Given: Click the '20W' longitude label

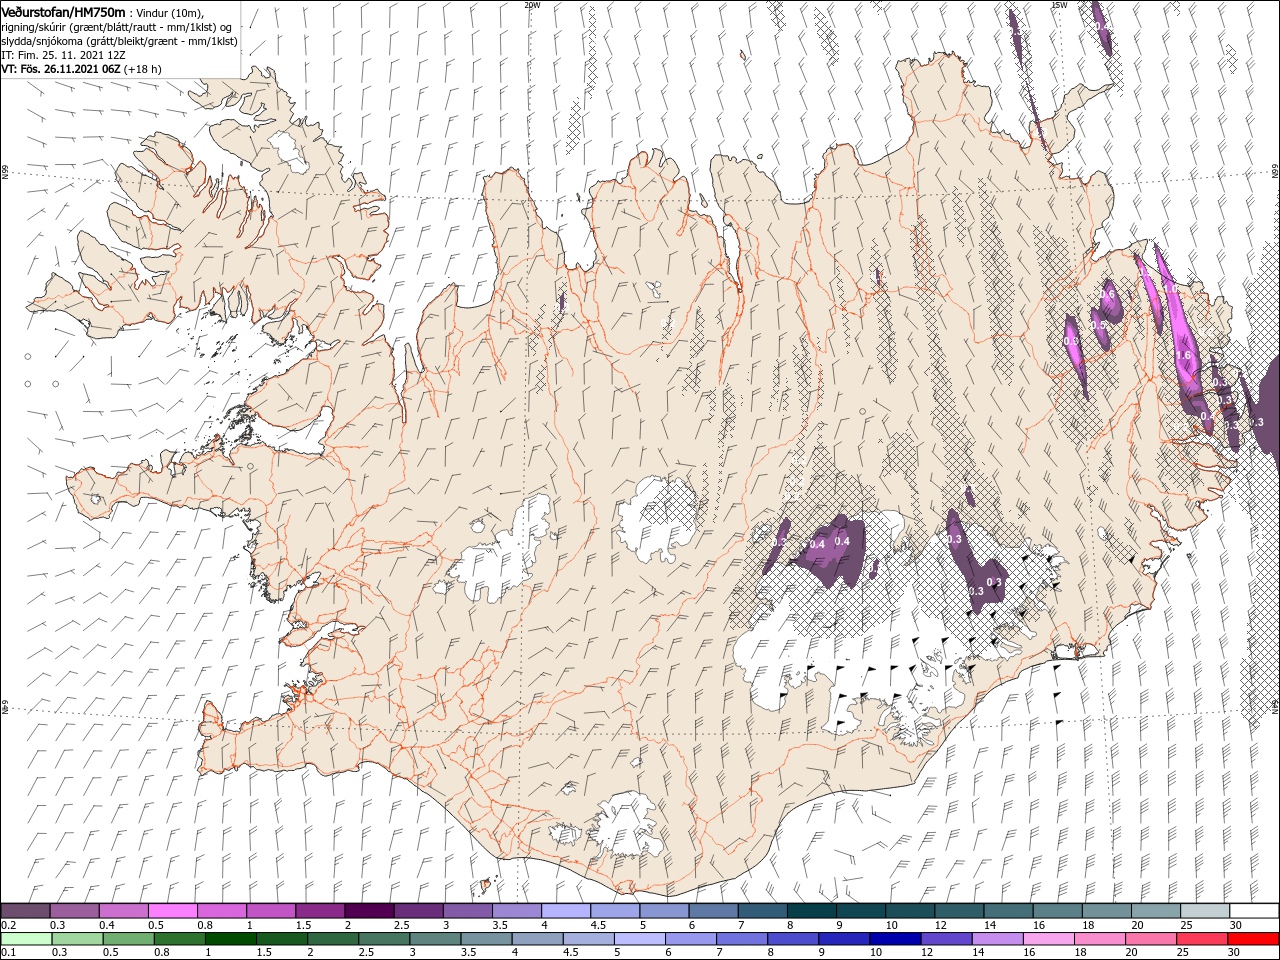Looking at the screenshot, I should pyautogui.click(x=532, y=5).
